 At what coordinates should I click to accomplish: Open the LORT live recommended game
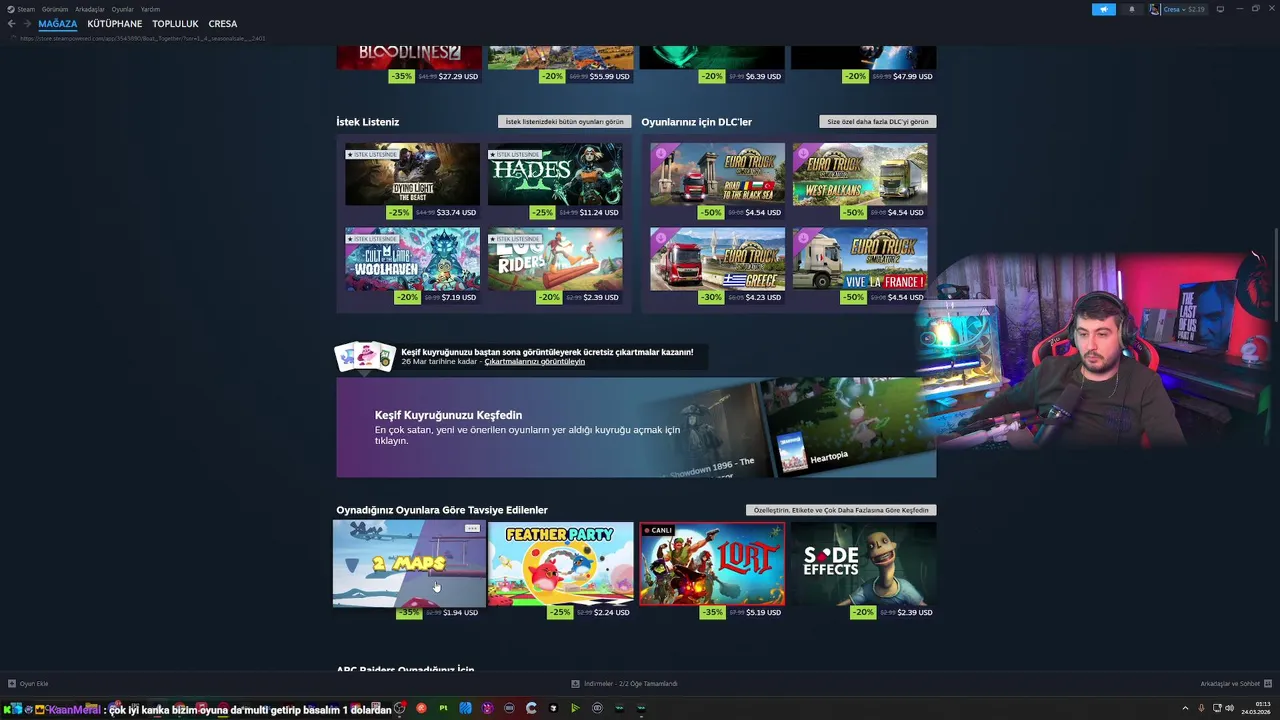tap(712, 563)
